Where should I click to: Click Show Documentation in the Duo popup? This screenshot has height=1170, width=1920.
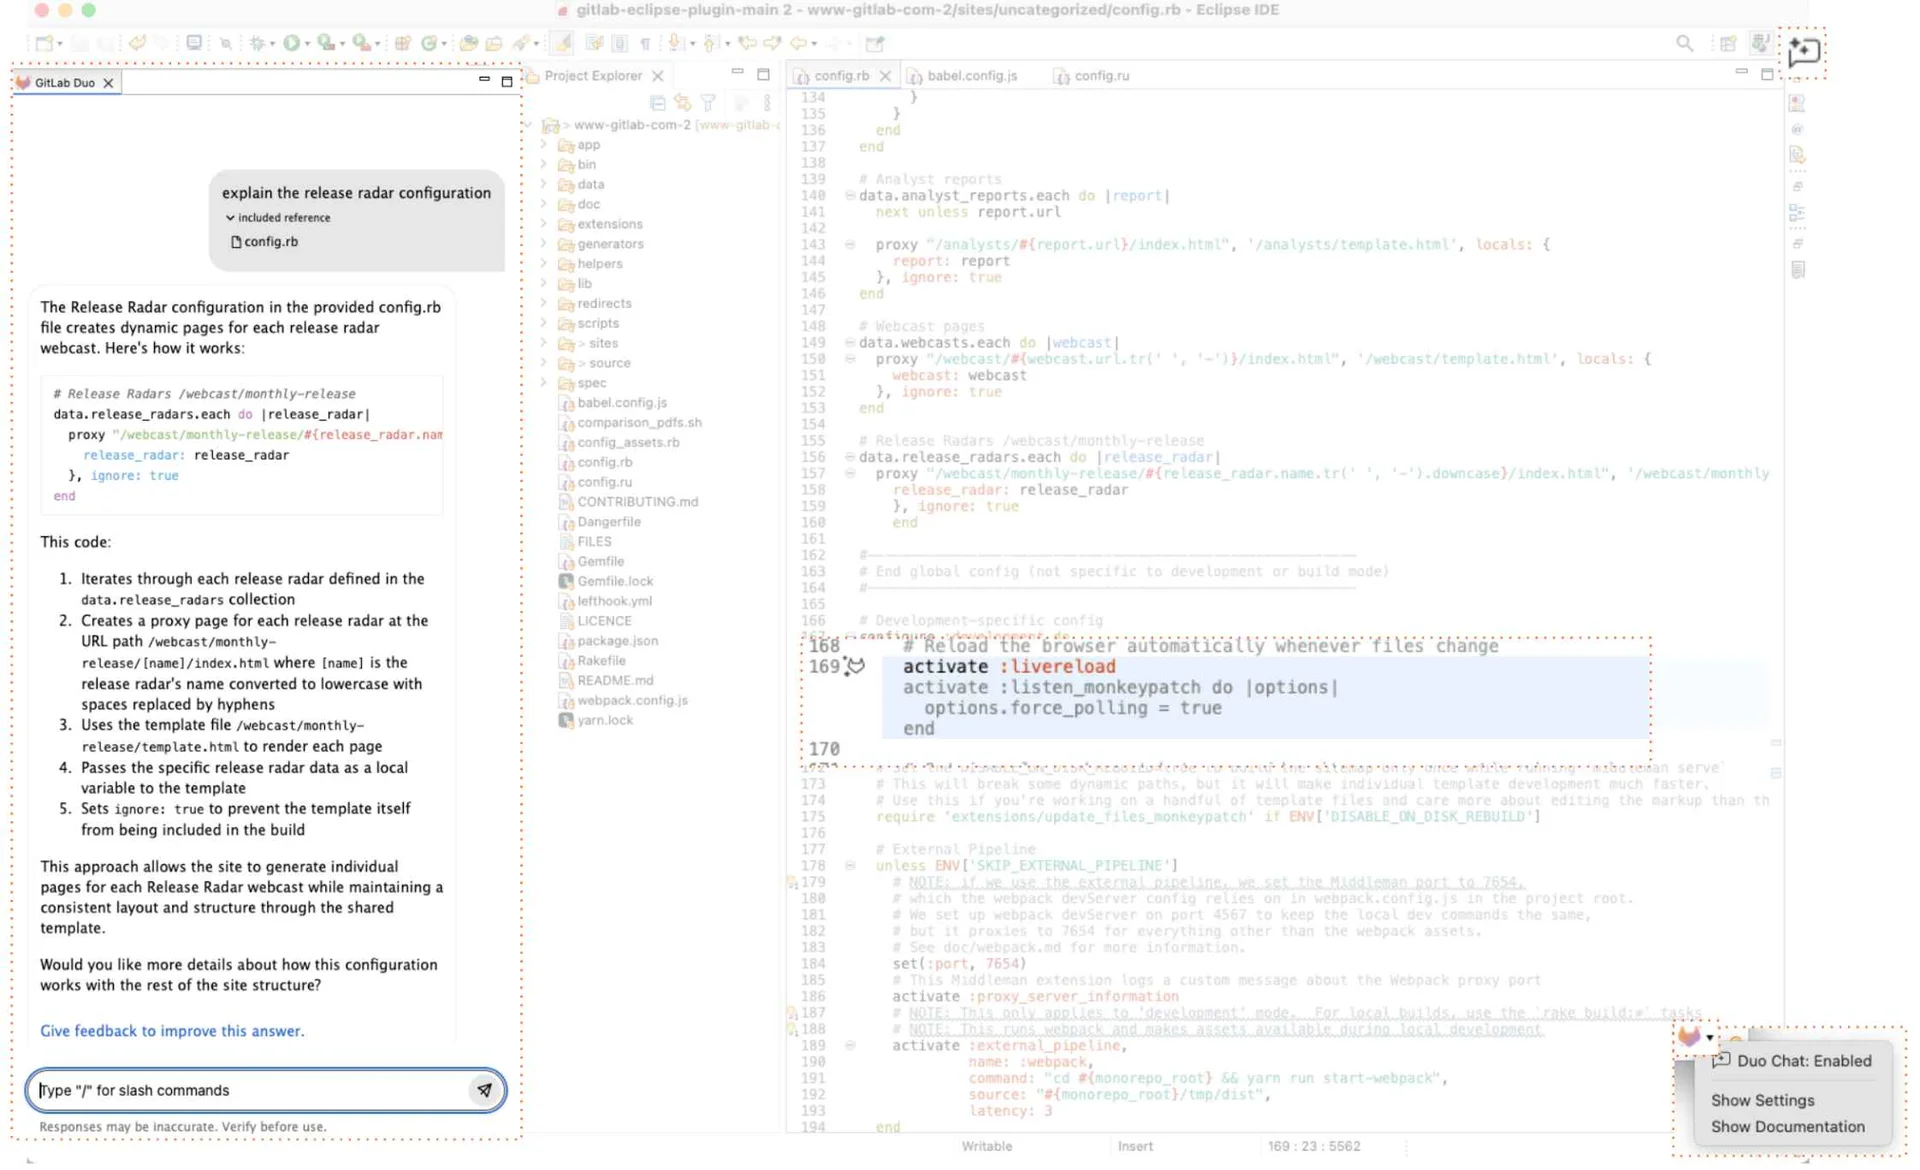1787,1126
